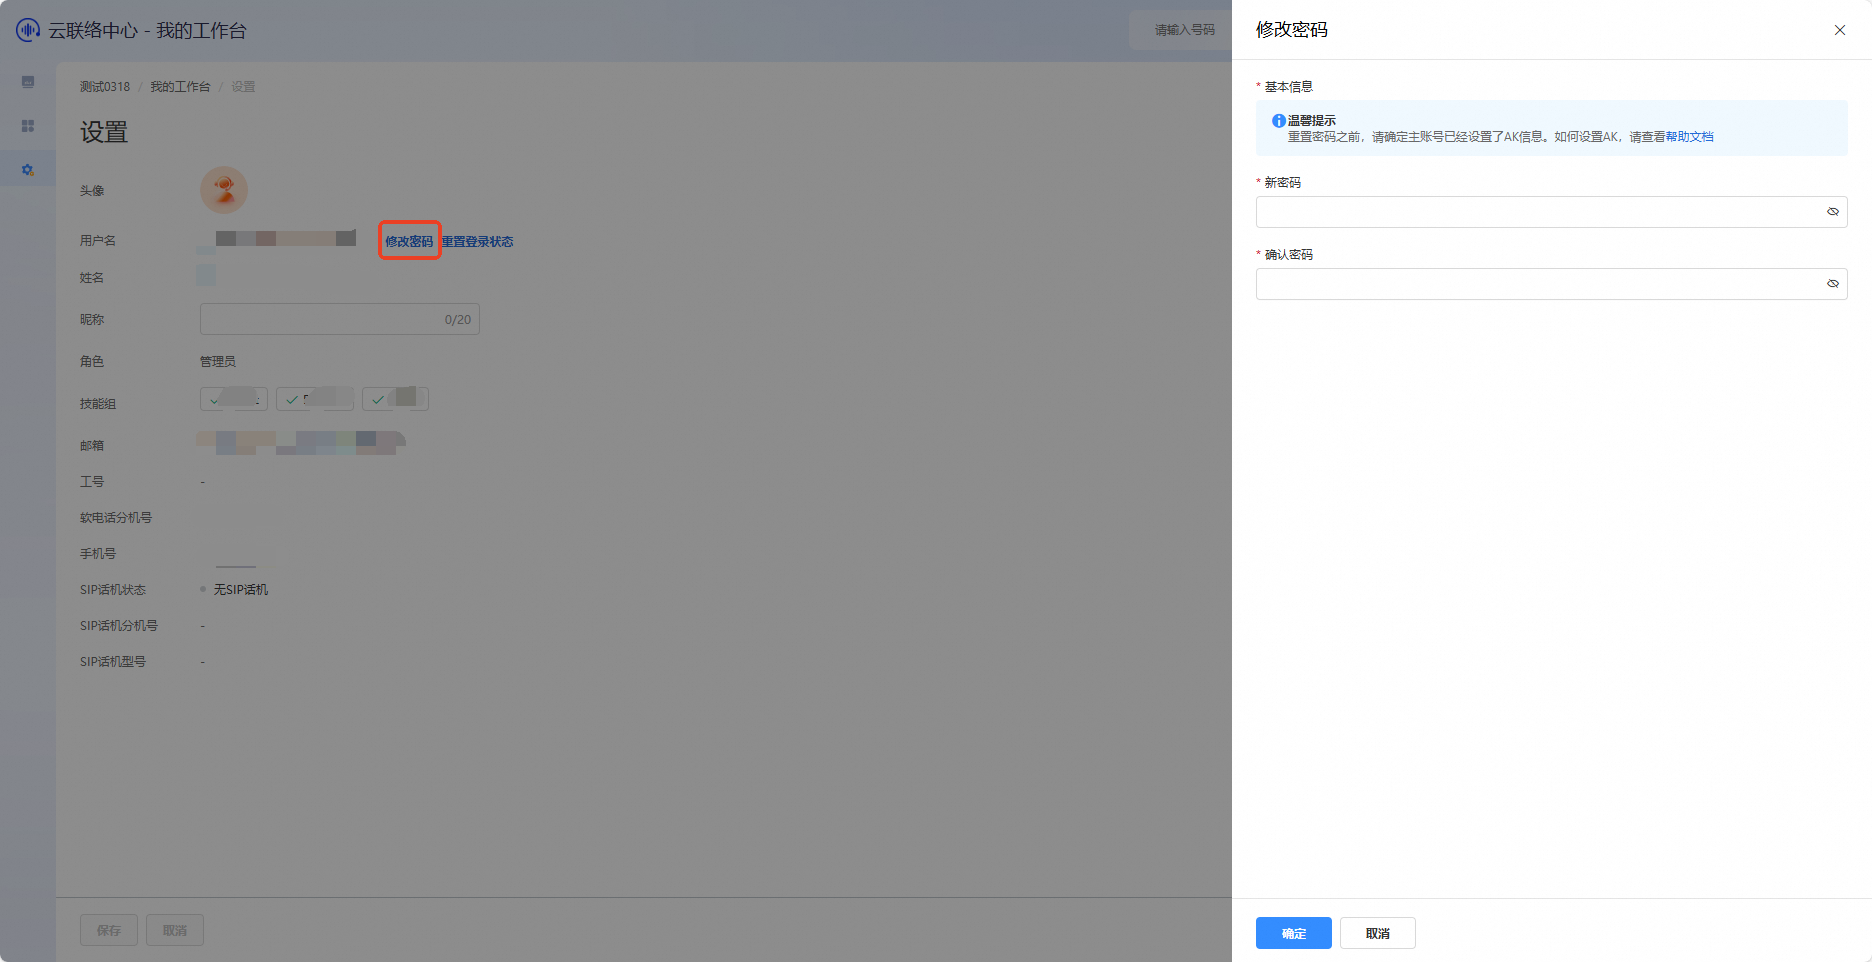Click the 管理员 role text
Image resolution: width=1872 pixels, height=962 pixels.
tap(218, 361)
